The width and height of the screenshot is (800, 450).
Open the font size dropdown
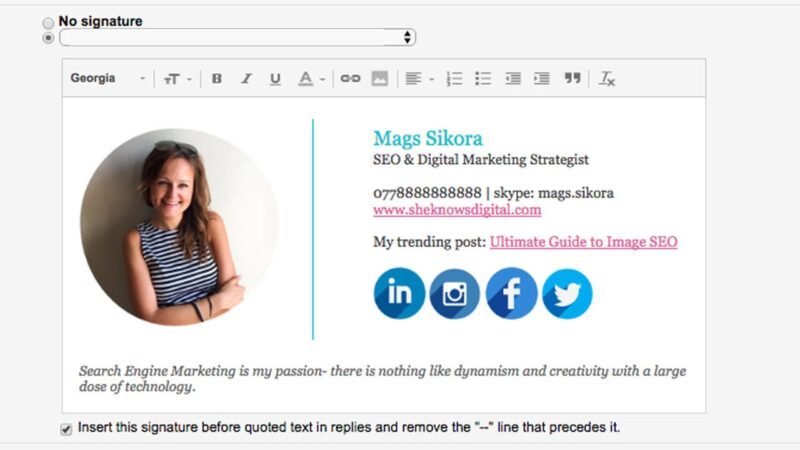[177, 79]
